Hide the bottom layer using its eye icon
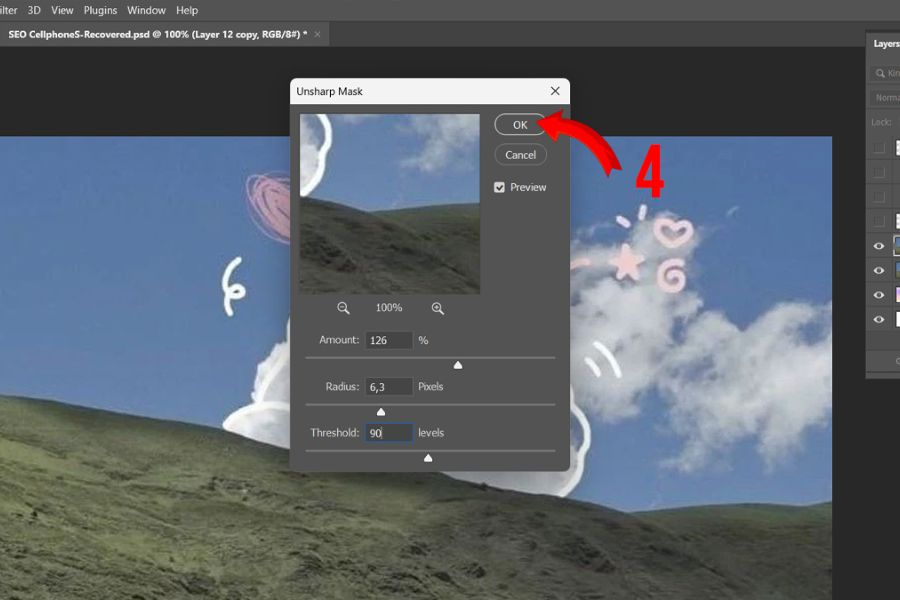Image resolution: width=900 pixels, height=600 pixels. (879, 320)
